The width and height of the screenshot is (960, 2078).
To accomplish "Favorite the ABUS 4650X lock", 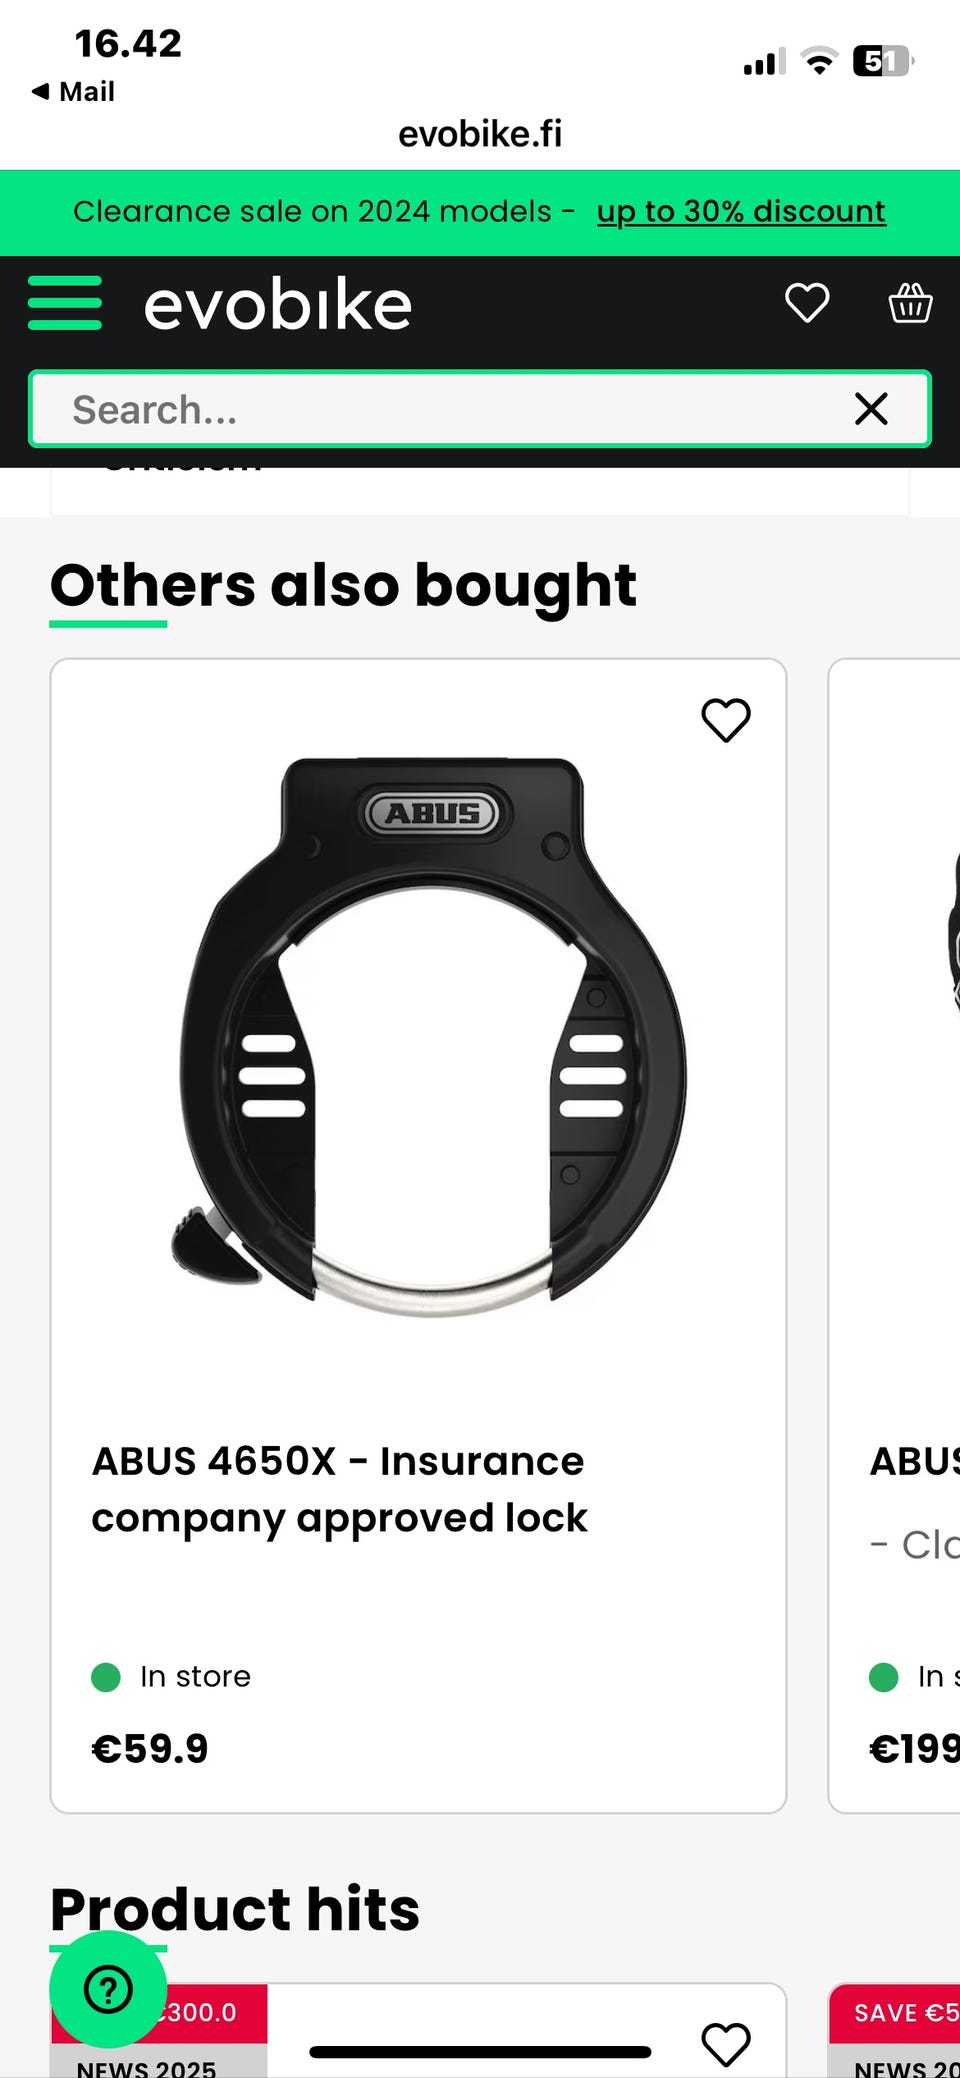I will (726, 720).
